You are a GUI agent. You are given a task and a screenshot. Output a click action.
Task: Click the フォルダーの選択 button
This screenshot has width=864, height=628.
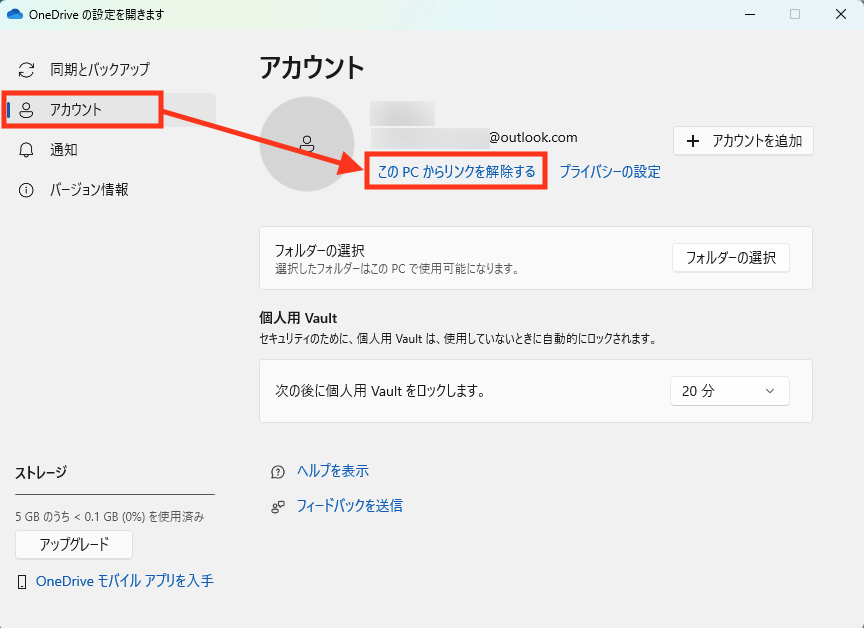point(731,258)
